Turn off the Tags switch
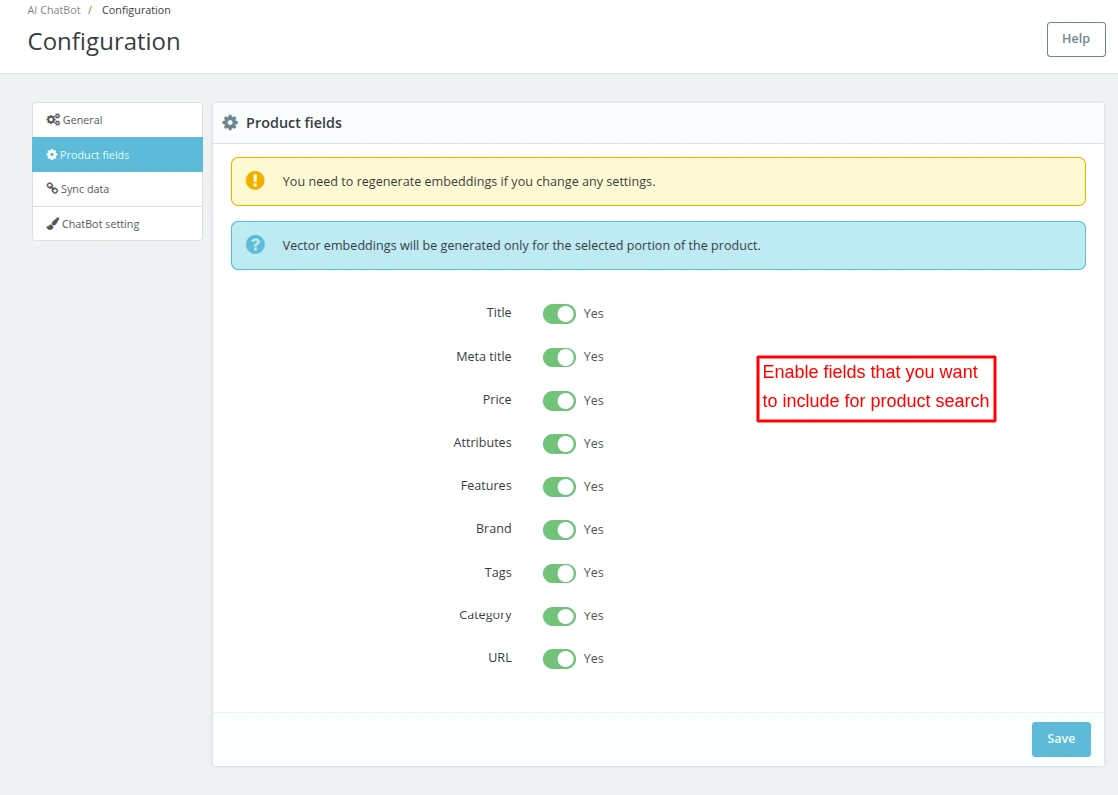The width and height of the screenshot is (1118, 795). [560, 572]
